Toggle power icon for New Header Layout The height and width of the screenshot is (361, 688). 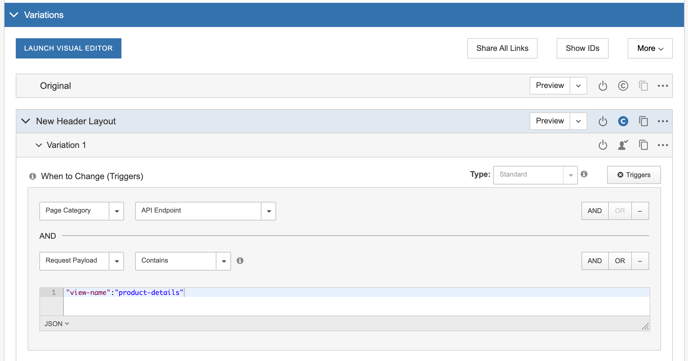[x=602, y=122]
